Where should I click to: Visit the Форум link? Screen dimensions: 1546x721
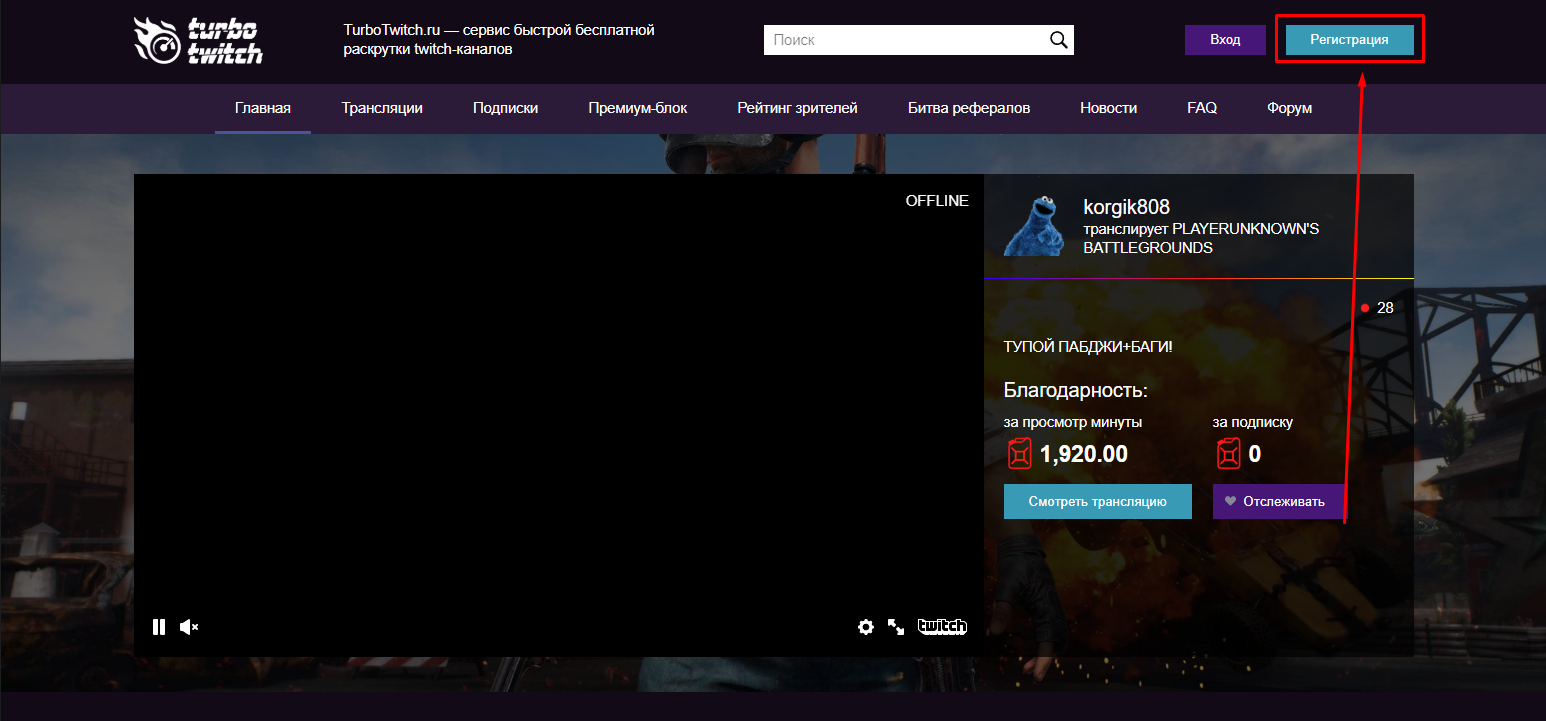pos(1290,108)
